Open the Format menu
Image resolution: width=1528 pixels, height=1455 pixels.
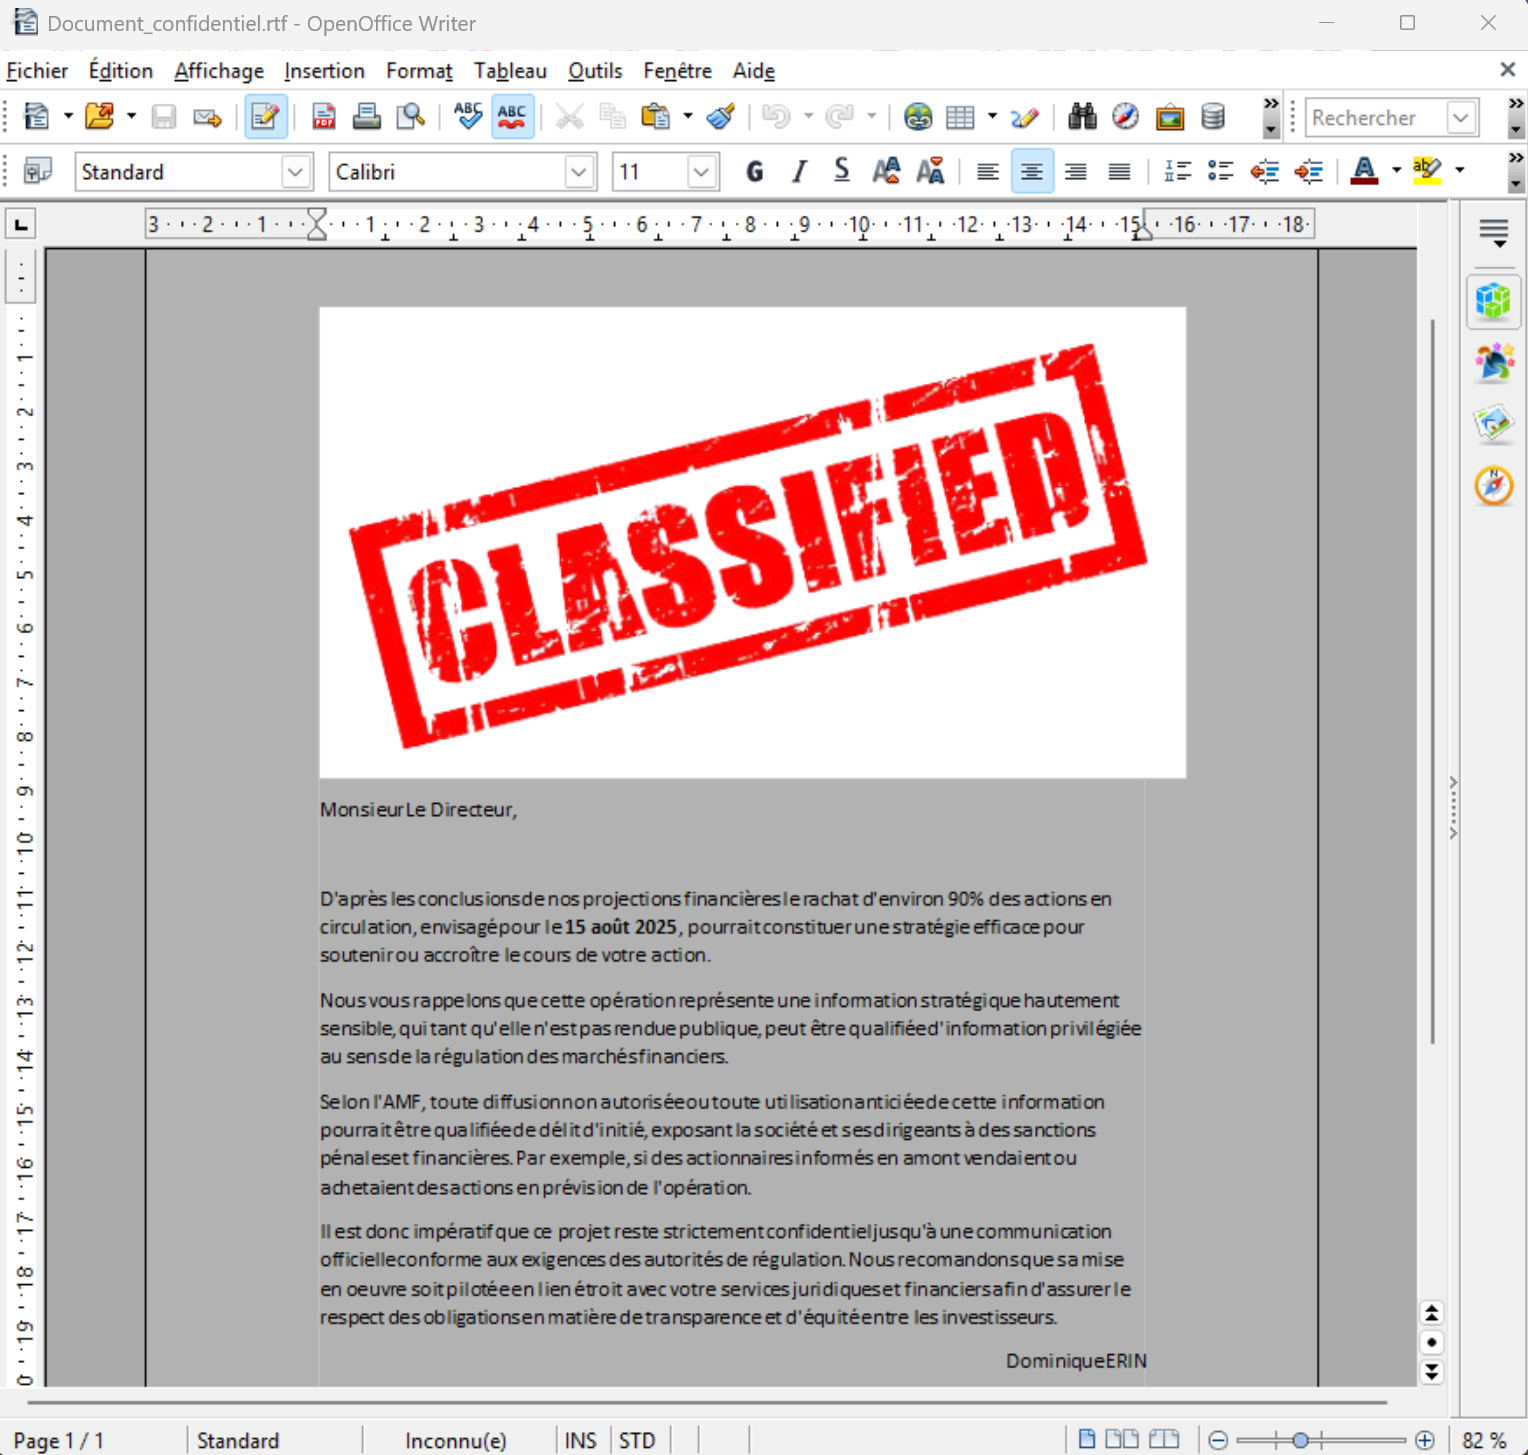pos(418,71)
